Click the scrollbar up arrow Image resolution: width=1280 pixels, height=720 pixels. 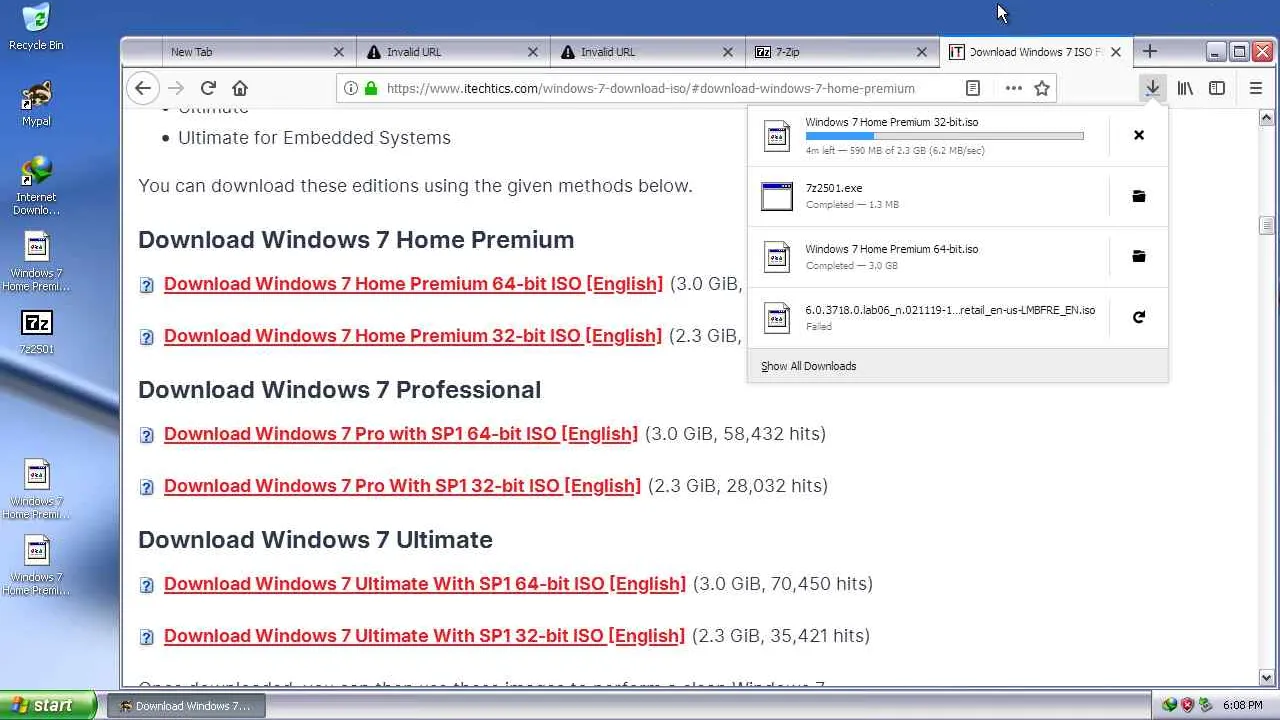tap(1267, 116)
